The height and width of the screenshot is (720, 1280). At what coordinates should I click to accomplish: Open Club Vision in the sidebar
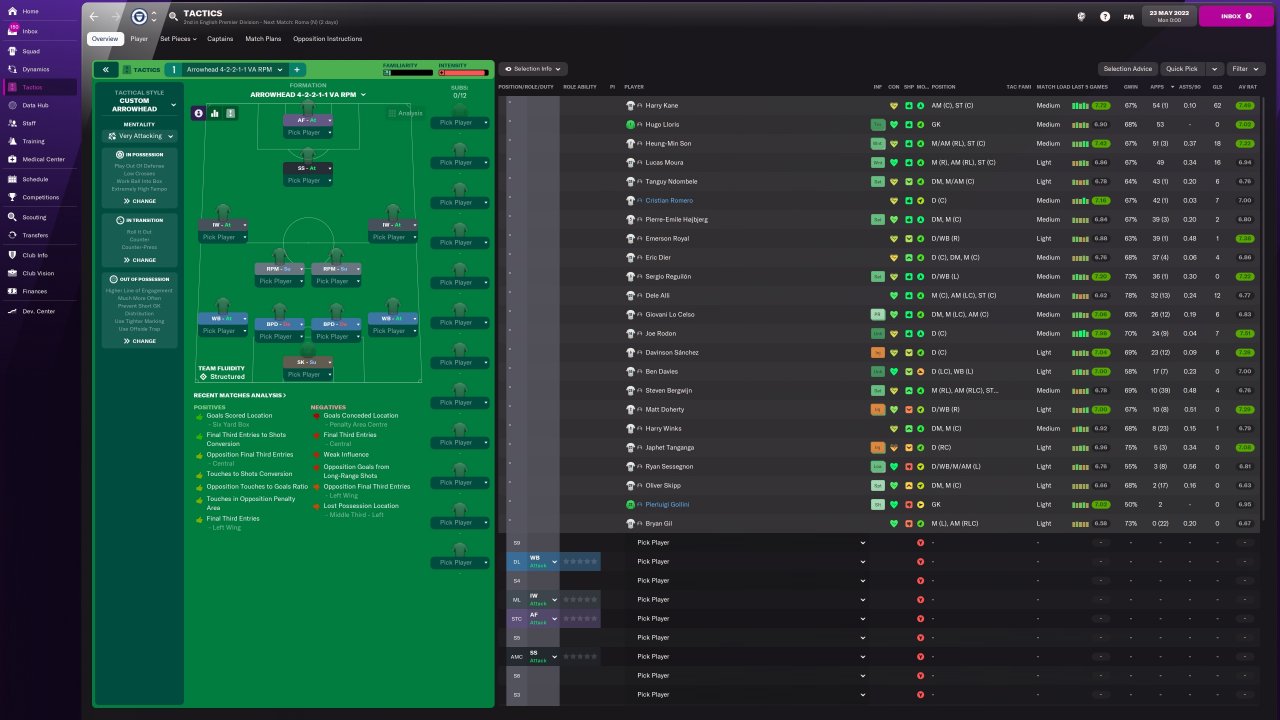[38, 273]
